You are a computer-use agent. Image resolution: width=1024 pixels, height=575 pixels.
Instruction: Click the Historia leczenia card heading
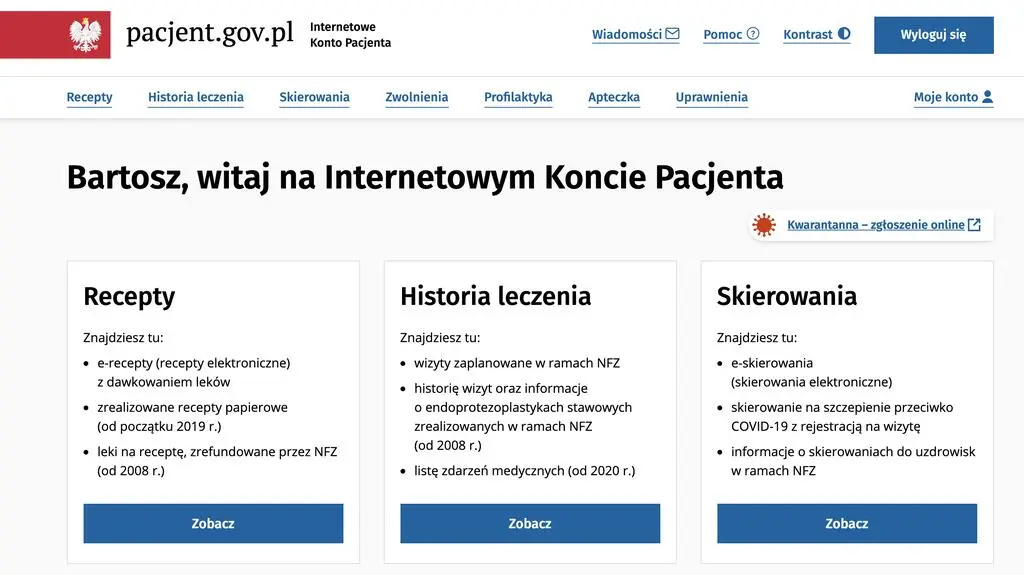(496, 296)
